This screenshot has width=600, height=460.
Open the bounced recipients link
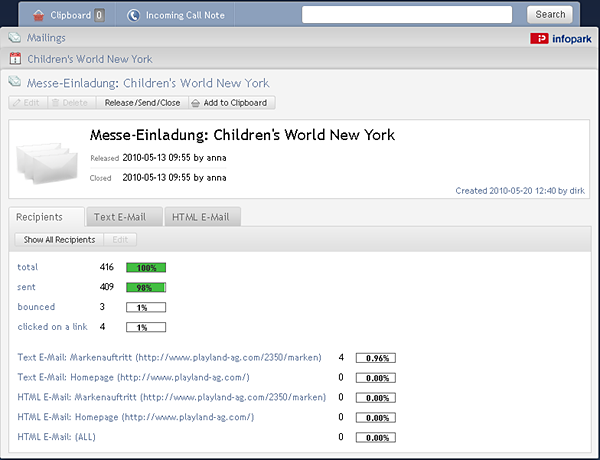pyautogui.click(x=36, y=307)
